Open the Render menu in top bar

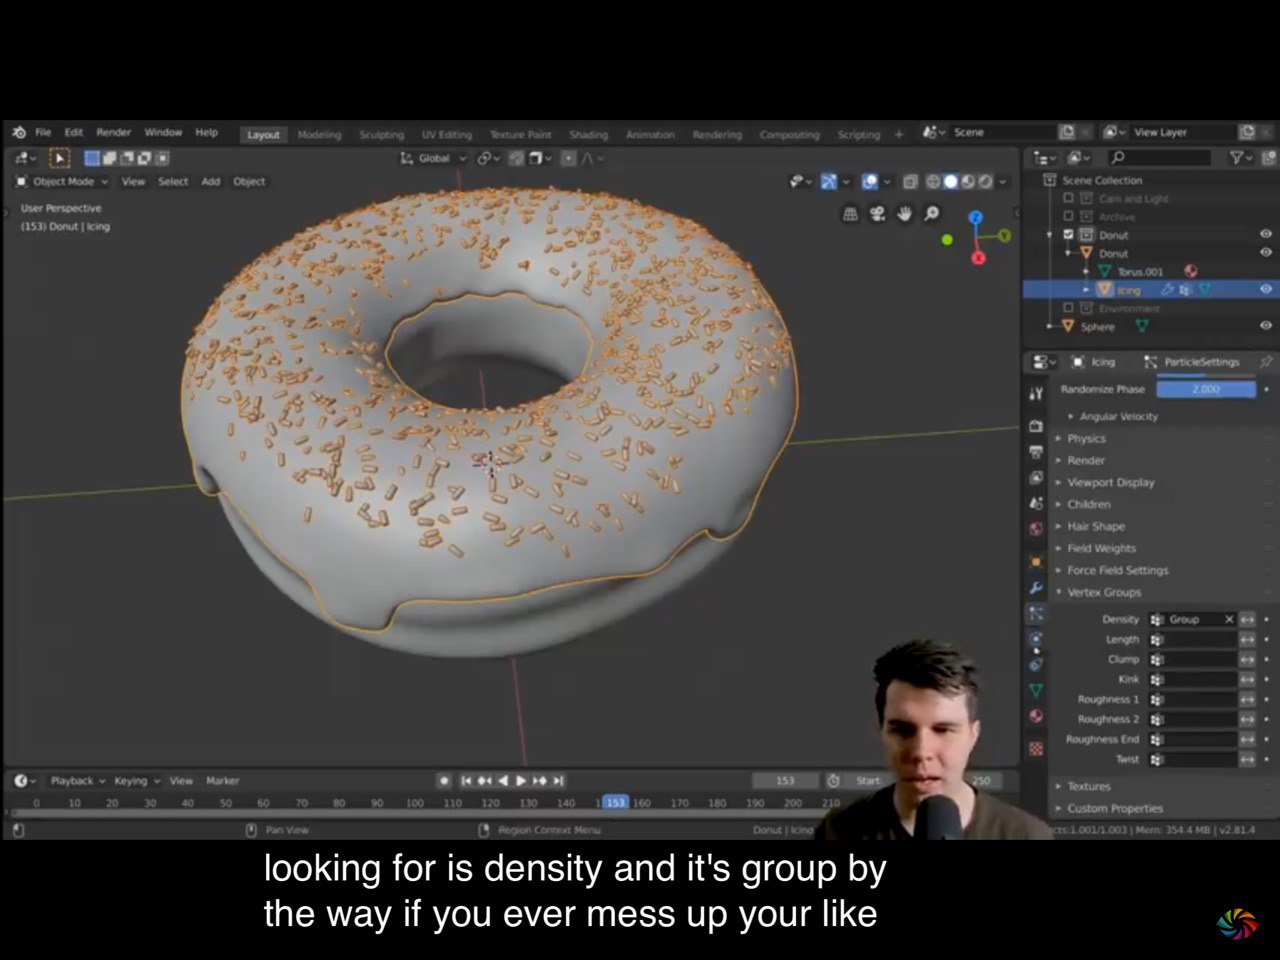tap(114, 132)
